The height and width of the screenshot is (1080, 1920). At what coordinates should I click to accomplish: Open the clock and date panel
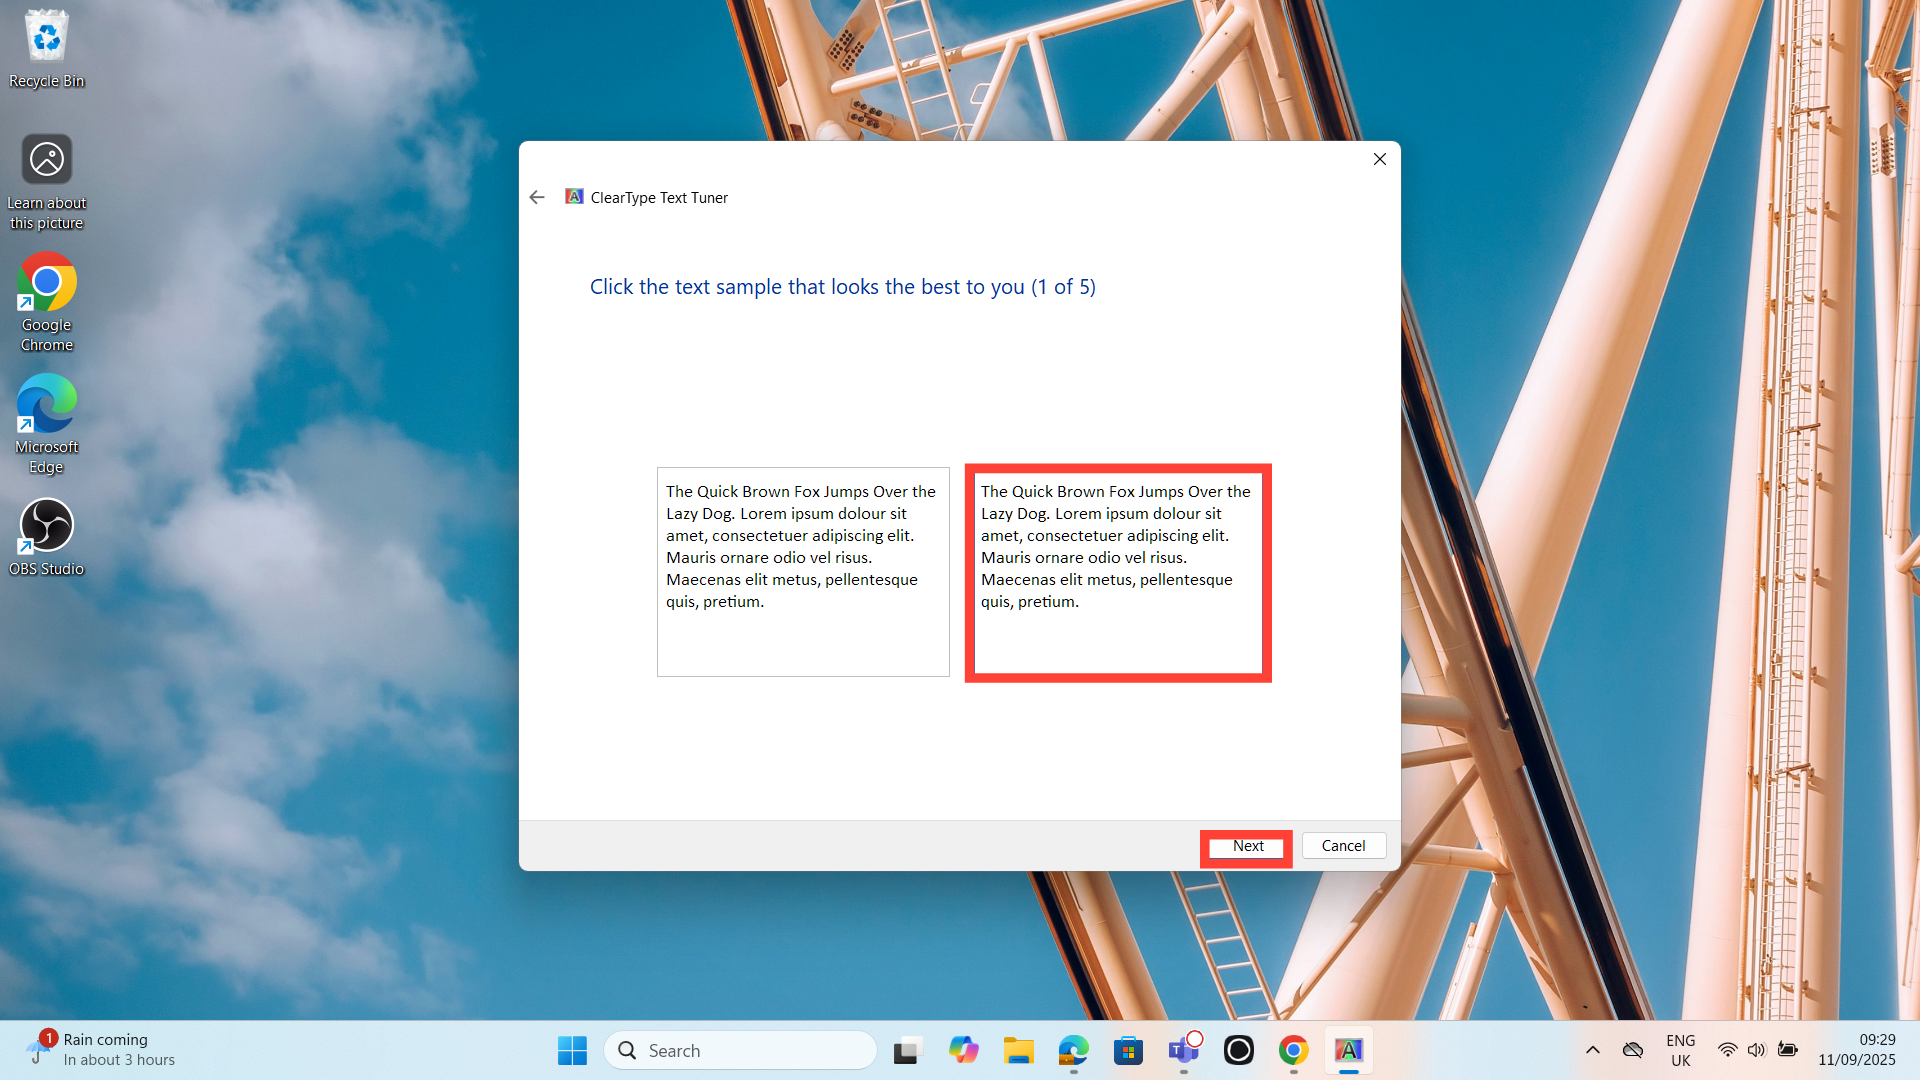click(1856, 1050)
